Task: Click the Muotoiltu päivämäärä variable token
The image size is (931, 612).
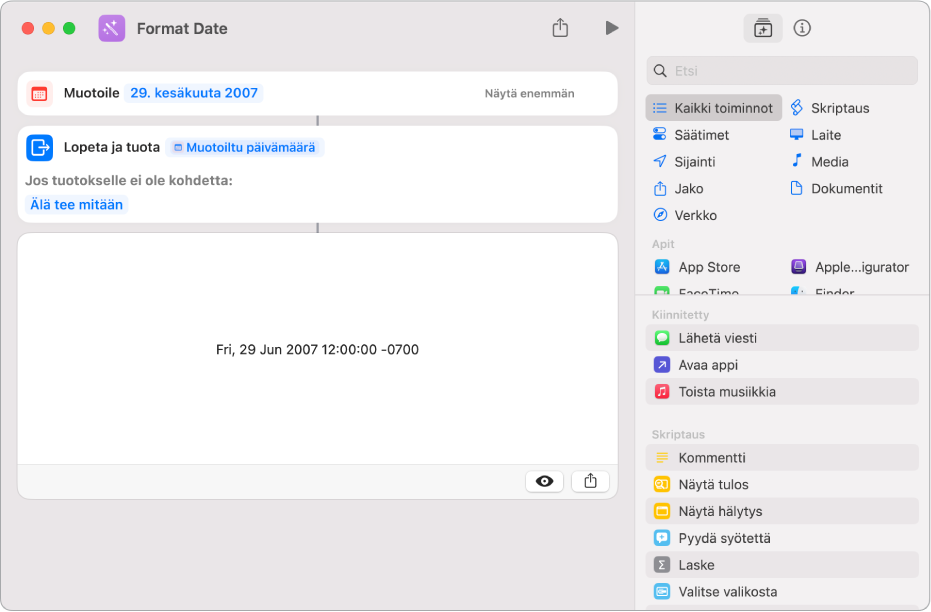Action: 245,147
